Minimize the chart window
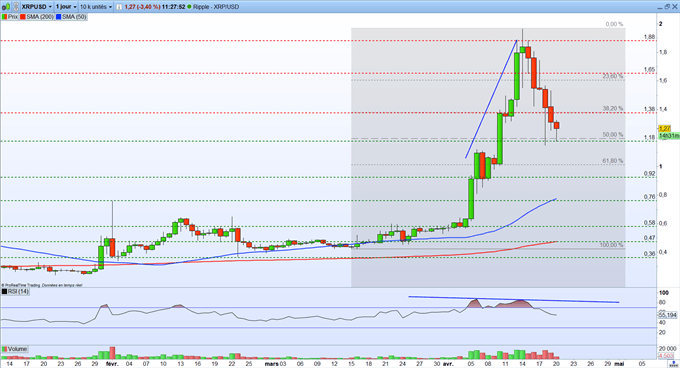680x368 pixels. pyautogui.click(x=659, y=7)
